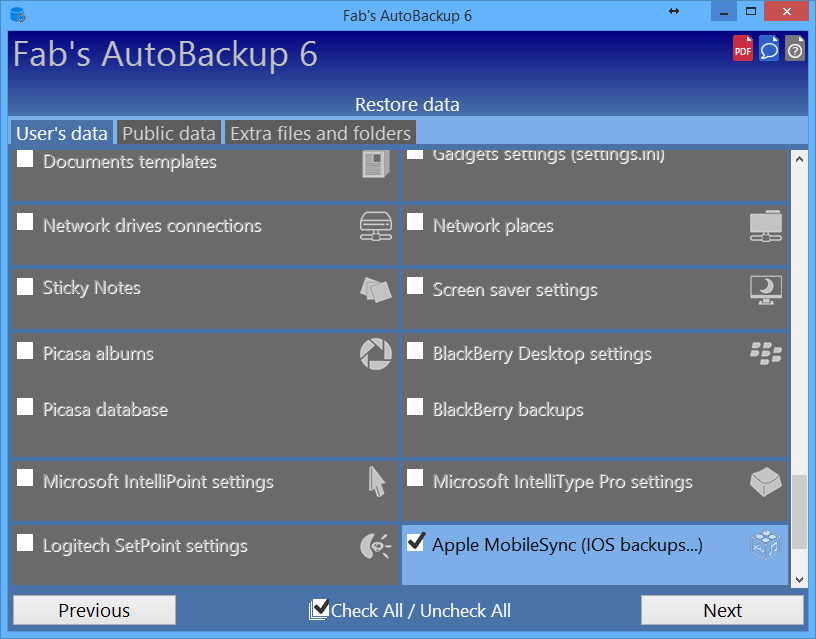Click the 'Picasa database' label
Image resolution: width=816 pixels, height=639 pixels.
105,410
